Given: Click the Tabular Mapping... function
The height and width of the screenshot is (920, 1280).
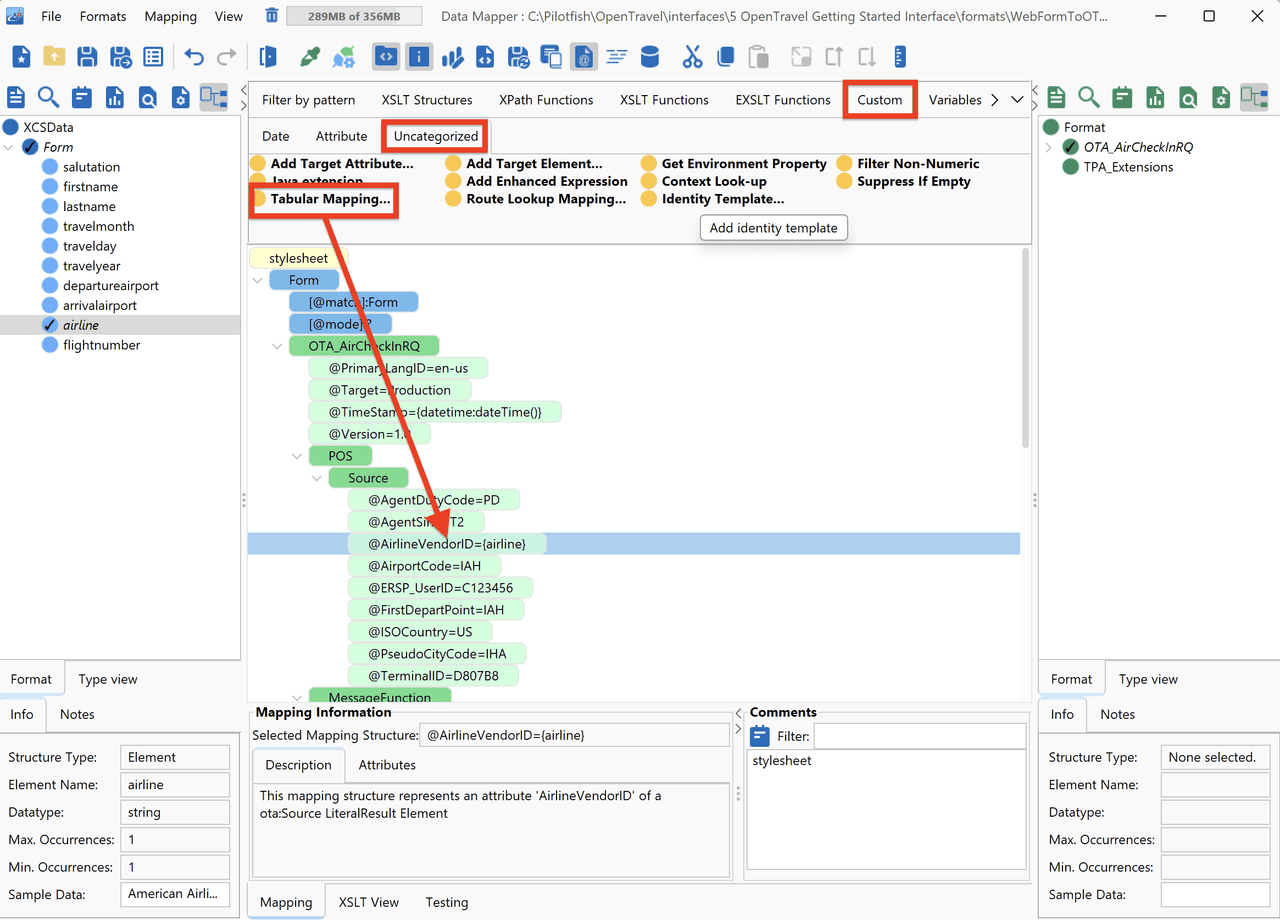Looking at the screenshot, I should tap(330, 199).
